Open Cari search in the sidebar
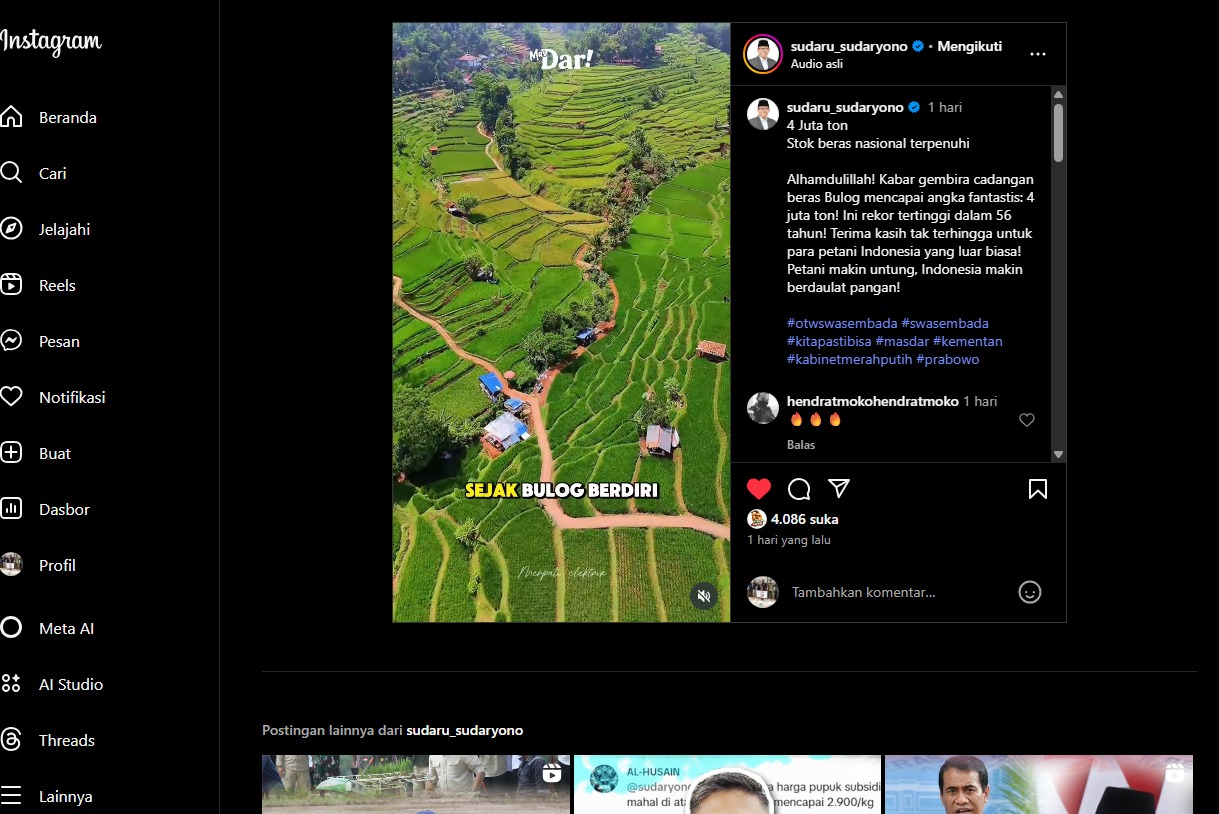Image resolution: width=1219 pixels, height=814 pixels. (x=53, y=173)
